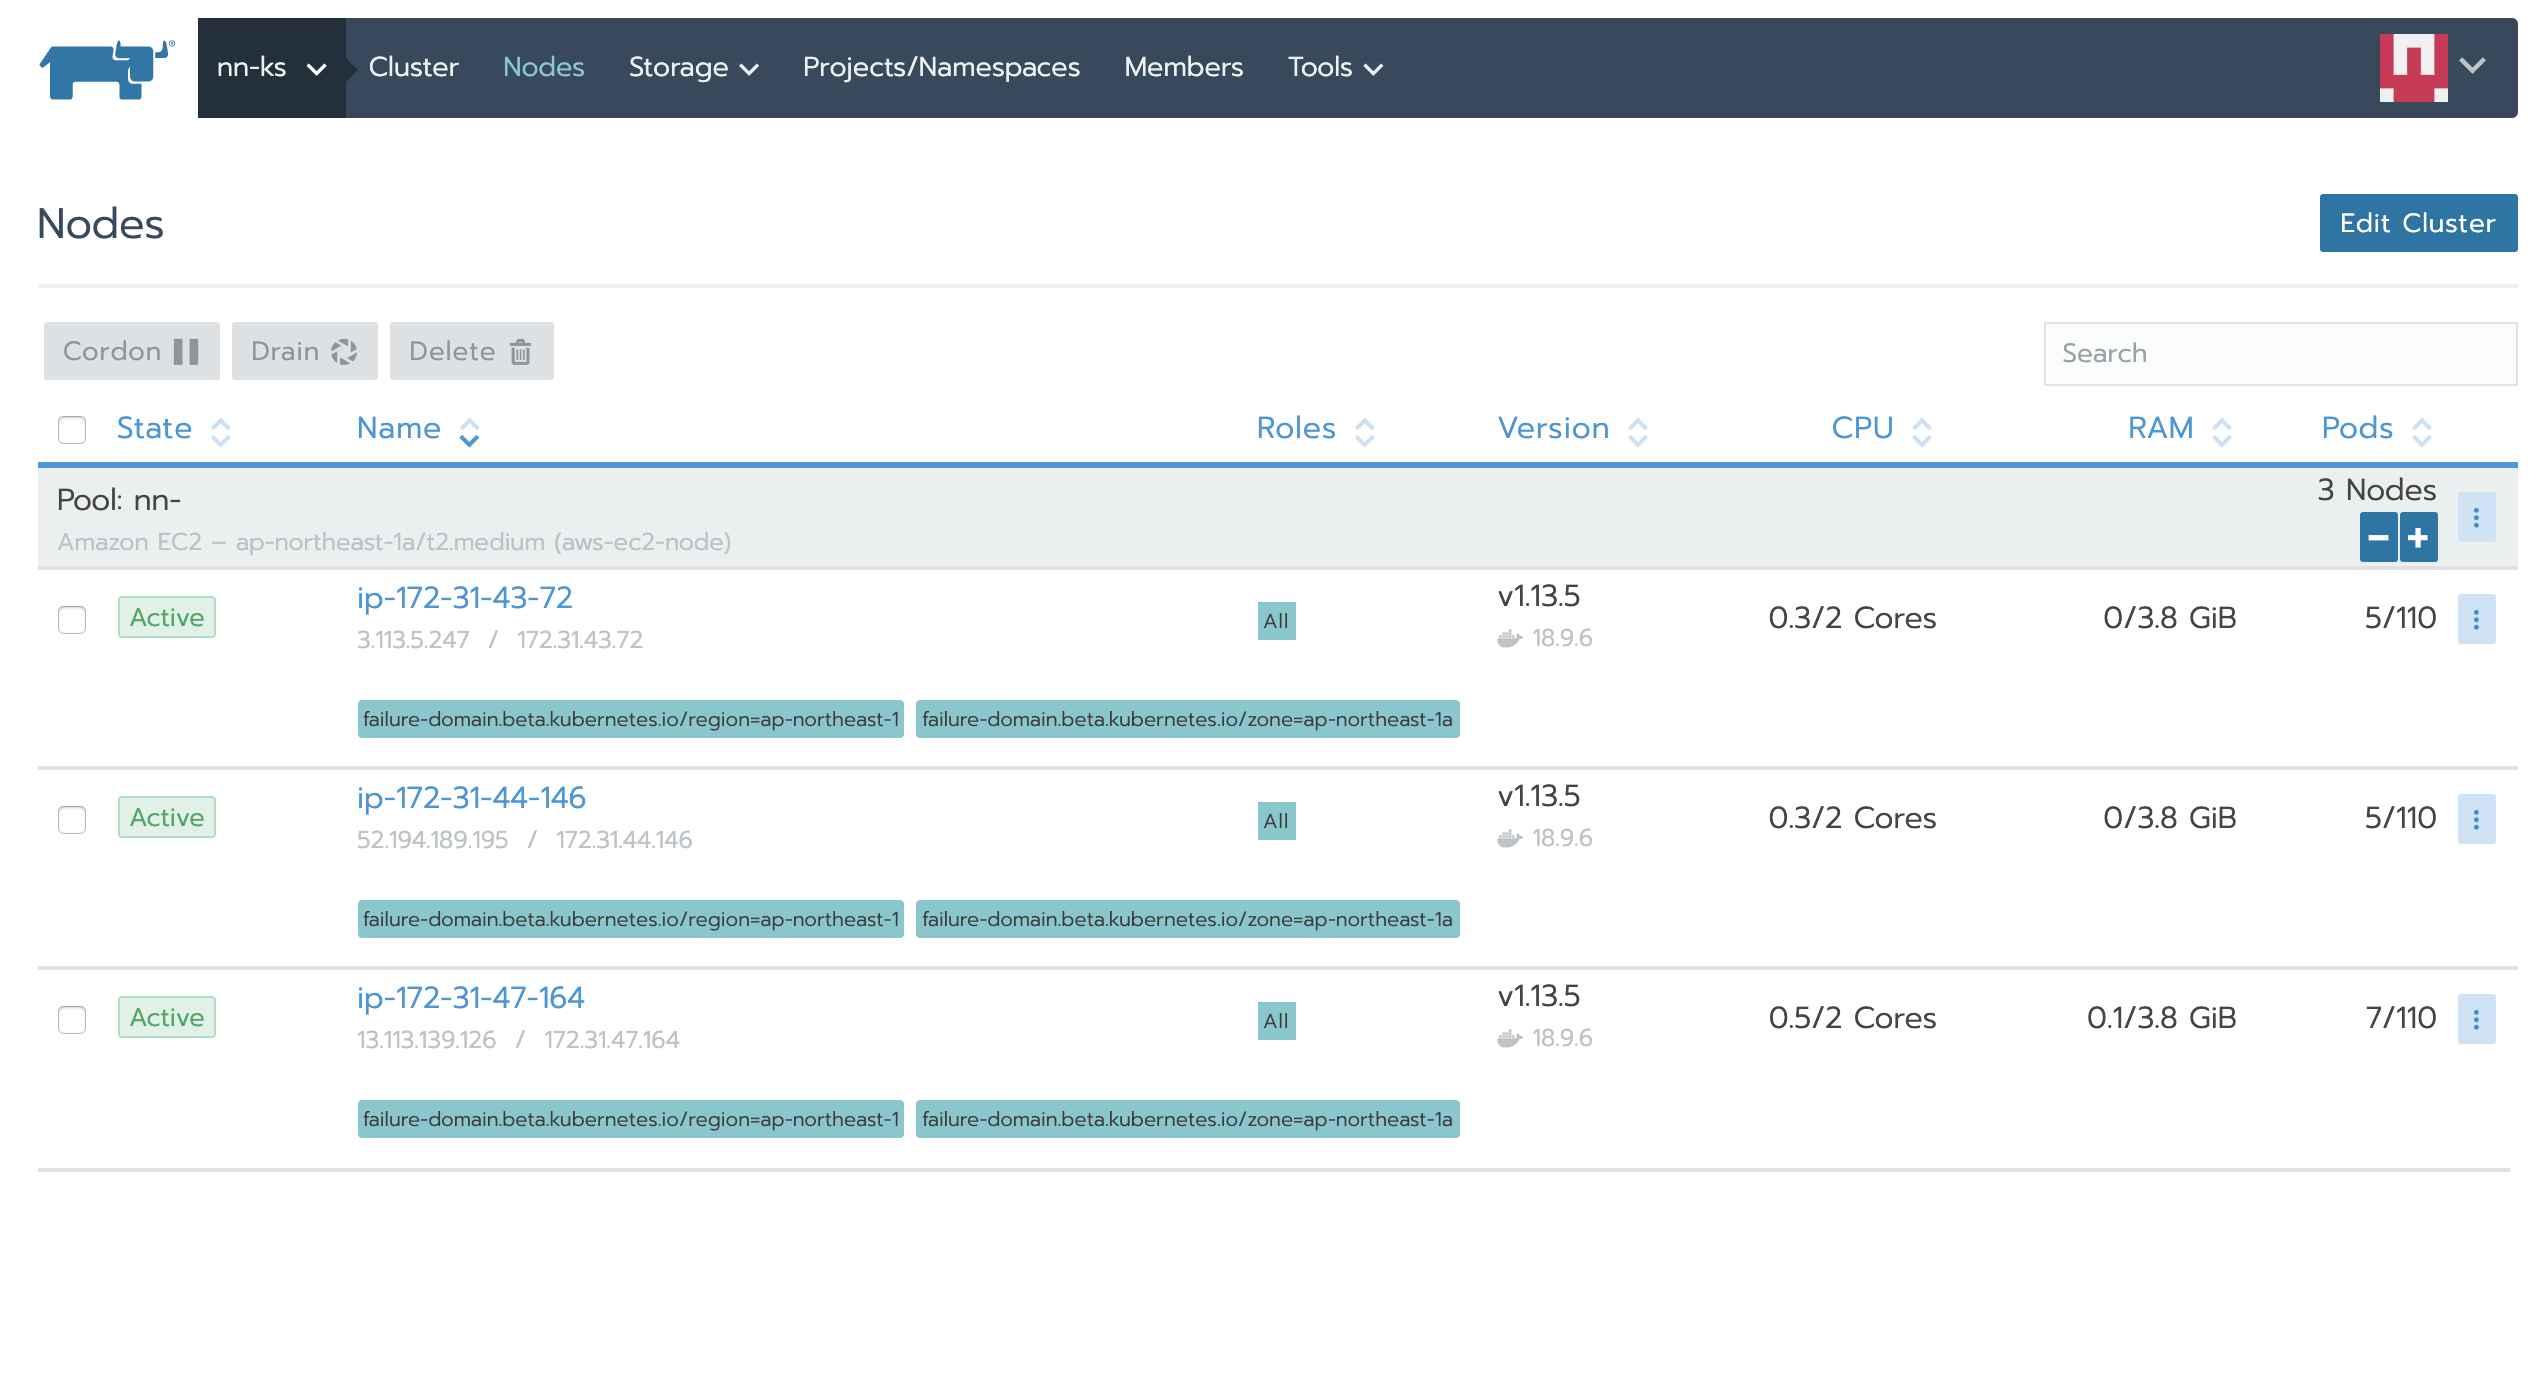
Task: Open kebab menu for ip-172-31-44-146
Action: pyautogui.click(x=2476, y=819)
